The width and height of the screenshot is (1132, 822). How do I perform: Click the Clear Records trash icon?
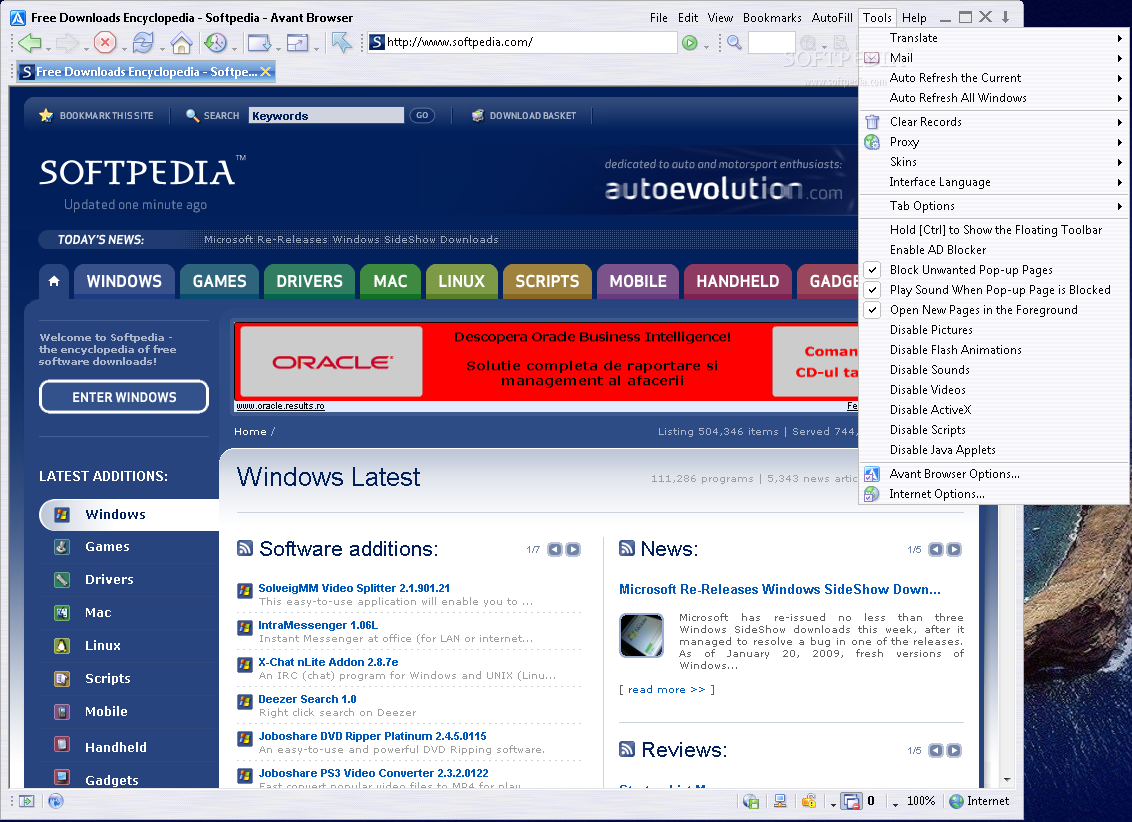pyautogui.click(x=872, y=122)
